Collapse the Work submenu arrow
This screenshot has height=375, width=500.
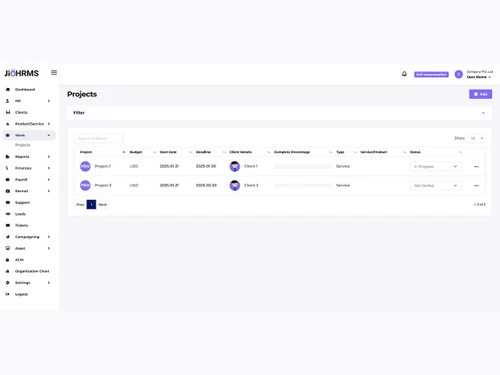pos(49,135)
